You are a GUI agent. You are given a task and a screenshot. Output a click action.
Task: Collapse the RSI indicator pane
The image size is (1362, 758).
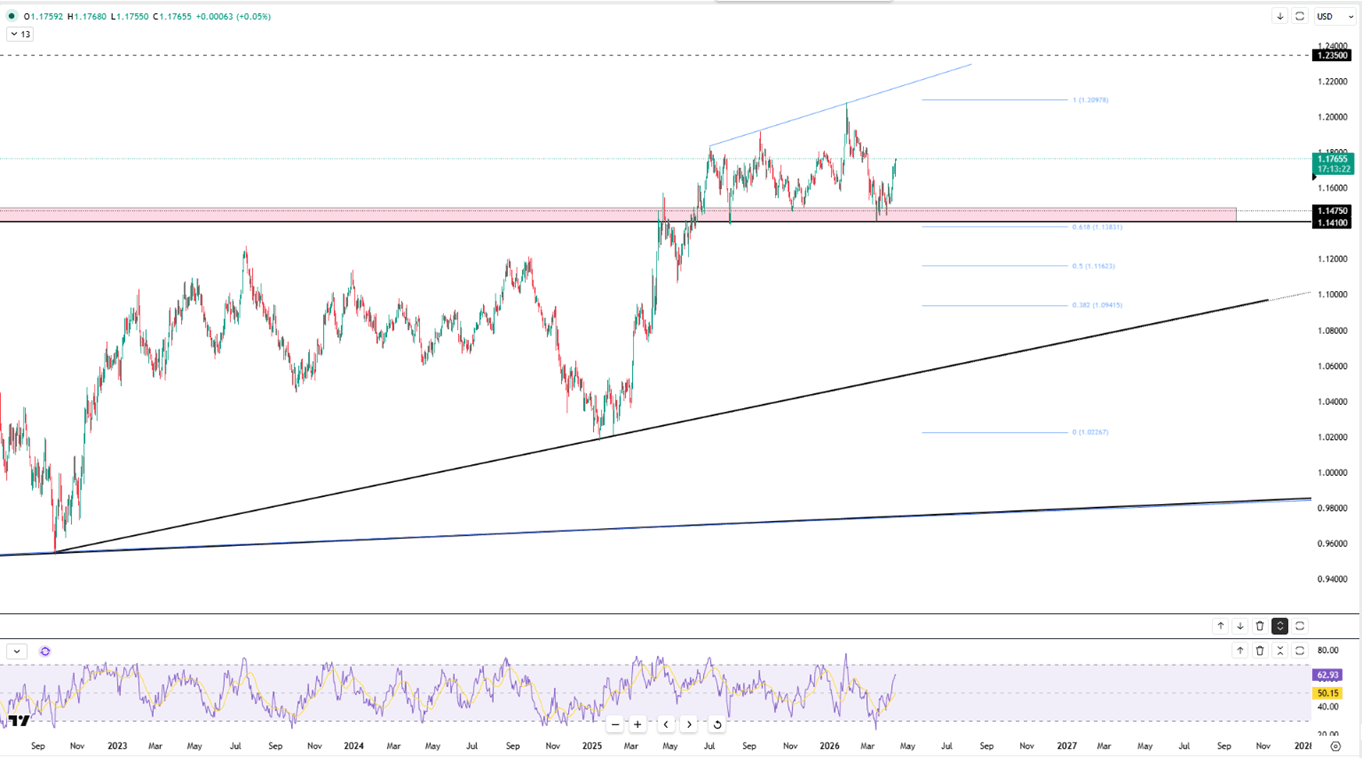click(x=1280, y=650)
